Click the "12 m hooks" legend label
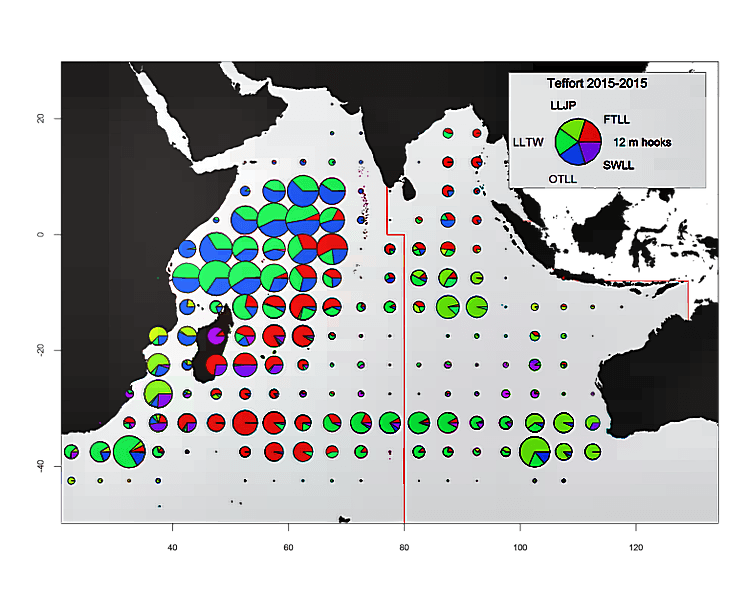The height and width of the screenshot is (600, 750). (642, 143)
